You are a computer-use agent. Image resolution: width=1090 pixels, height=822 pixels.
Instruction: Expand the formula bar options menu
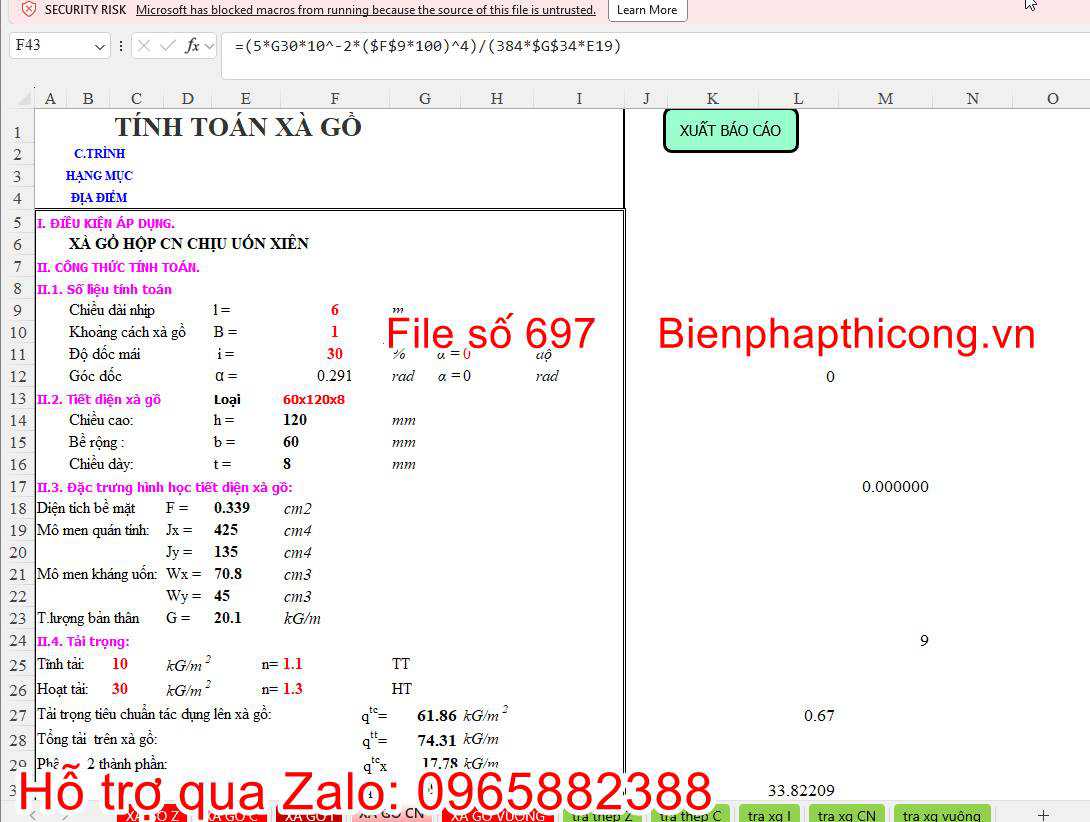pos(121,46)
